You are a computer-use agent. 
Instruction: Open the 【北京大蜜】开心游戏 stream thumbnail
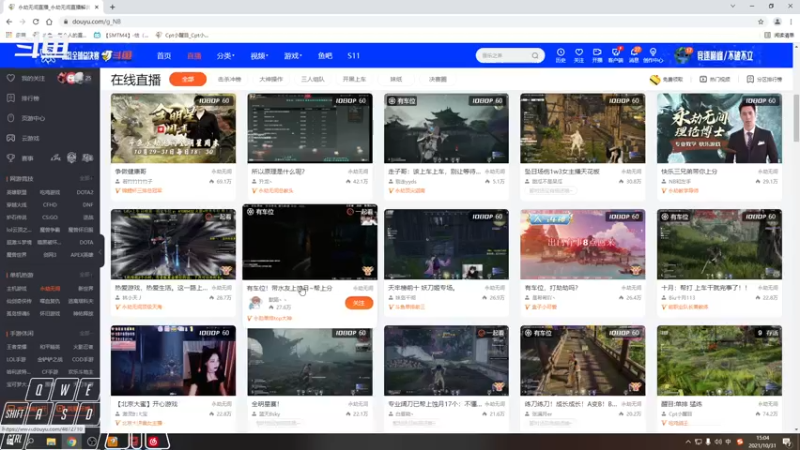pyautogui.click(x=173, y=361)
